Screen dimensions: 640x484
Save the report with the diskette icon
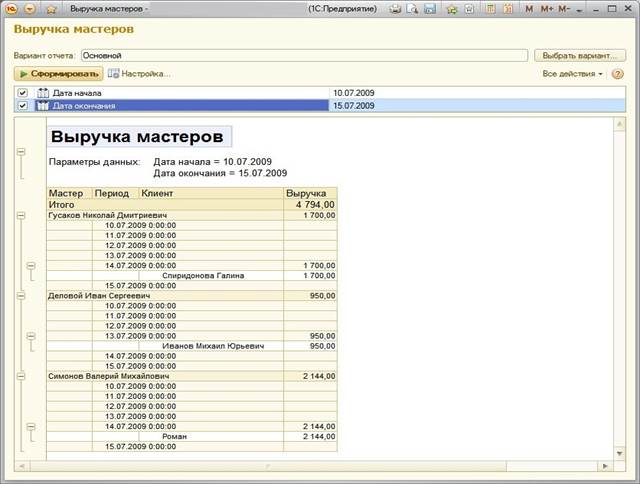click(x=430, y=9)
